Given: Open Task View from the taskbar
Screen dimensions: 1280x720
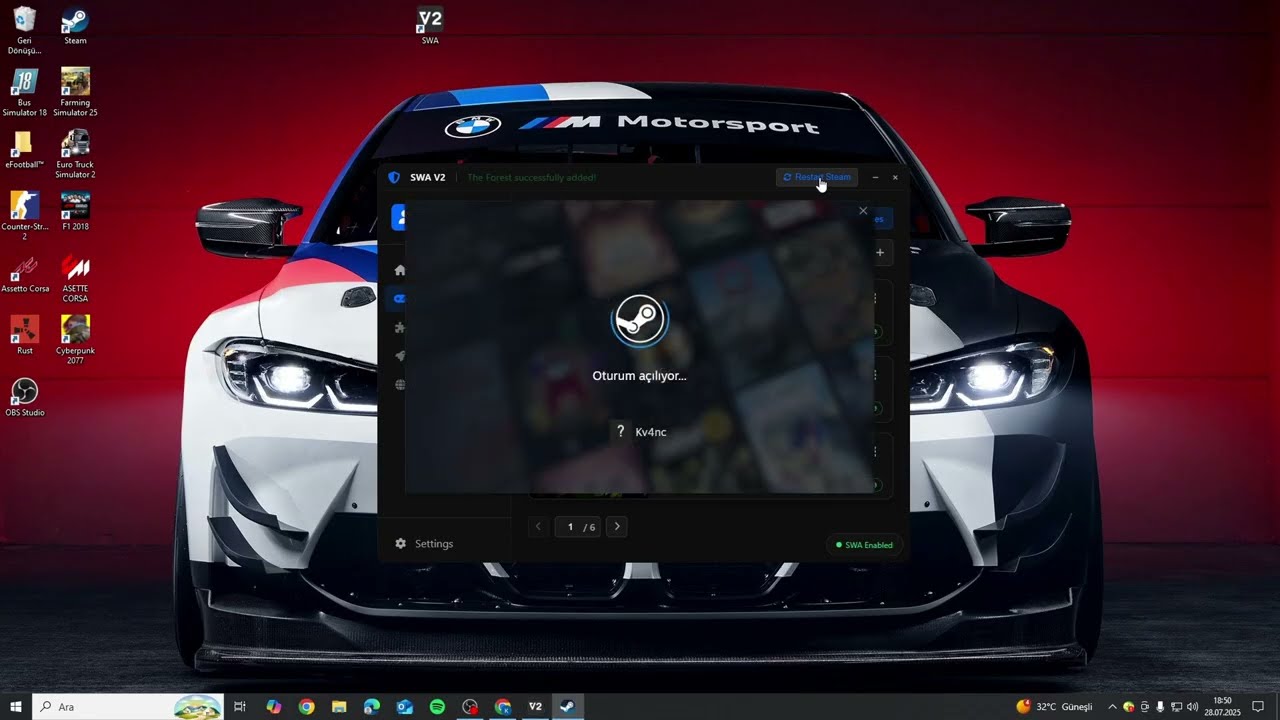Looking at the screenshot, I should pos(240,707).
